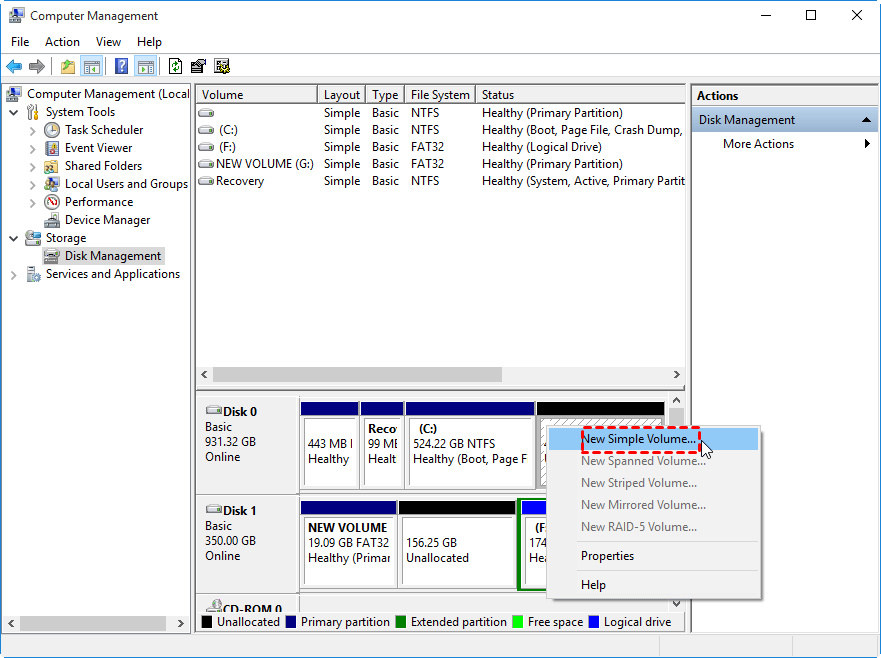Click the Storage node icon
Viewport: 881px width, 658px height.
coord(33,238)
